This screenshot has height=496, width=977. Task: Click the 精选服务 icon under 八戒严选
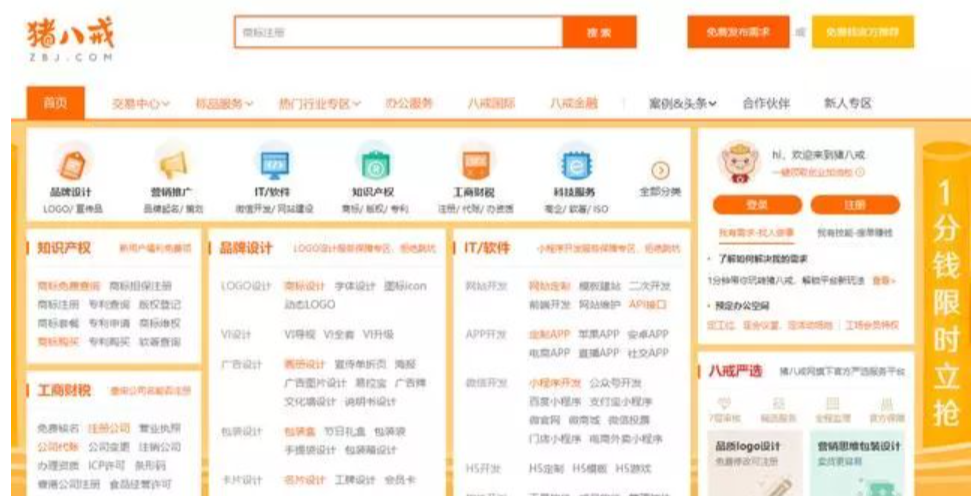(x=779, y=404)
